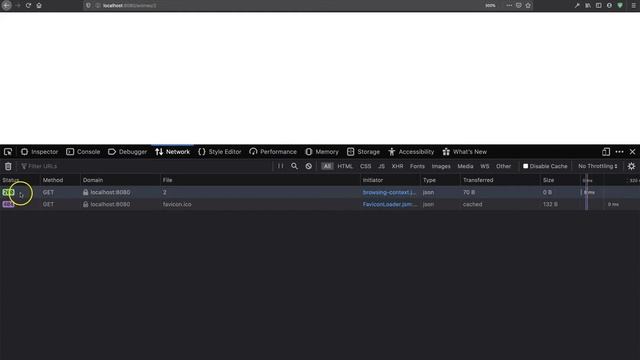Open network settings gear menu
This screenshot has width=640, height=360.
pos(631,166)
